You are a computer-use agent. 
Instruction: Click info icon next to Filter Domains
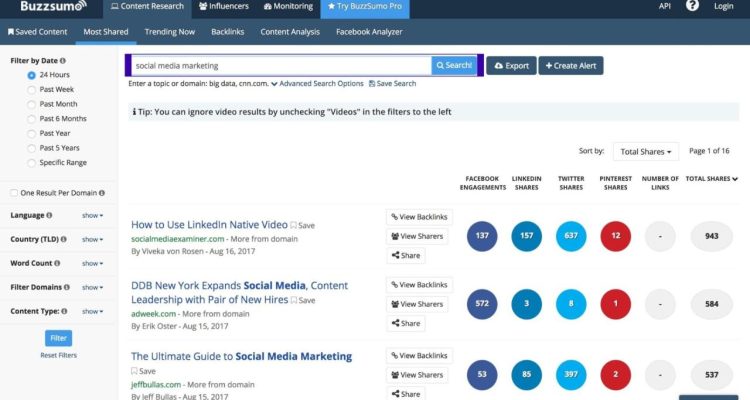click(66, 287)
